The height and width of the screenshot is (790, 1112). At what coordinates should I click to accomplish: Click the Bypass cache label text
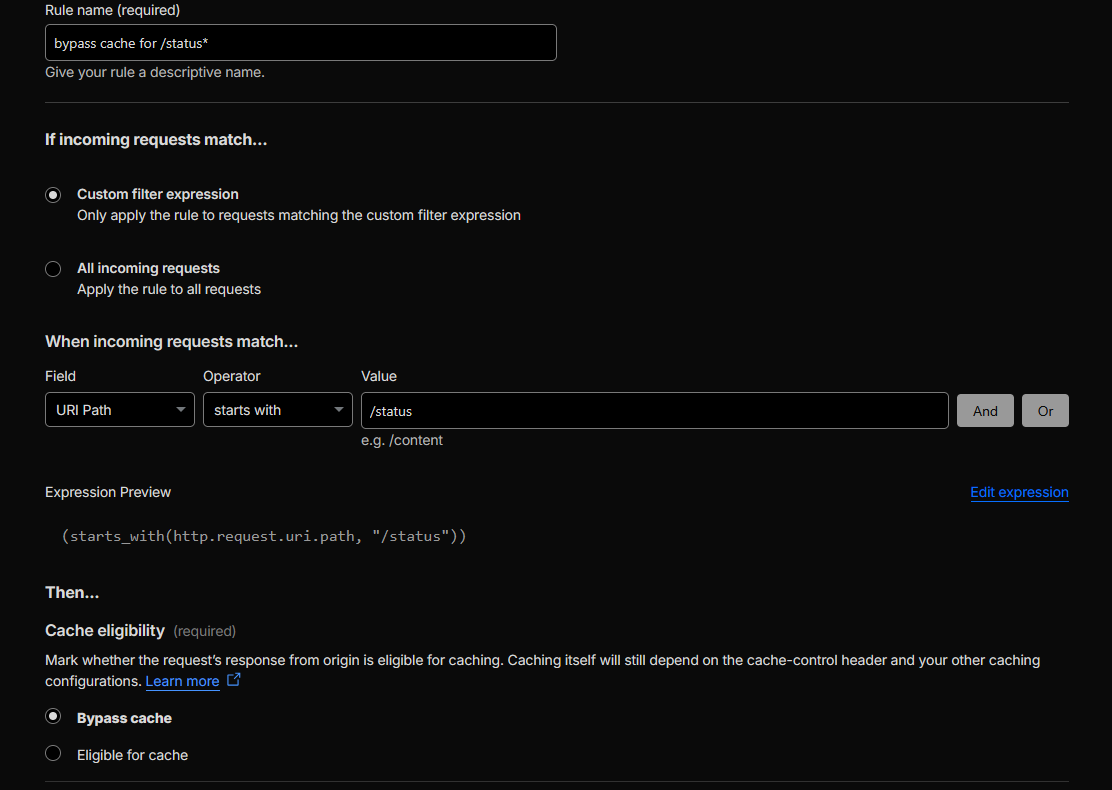click(124, 718)
